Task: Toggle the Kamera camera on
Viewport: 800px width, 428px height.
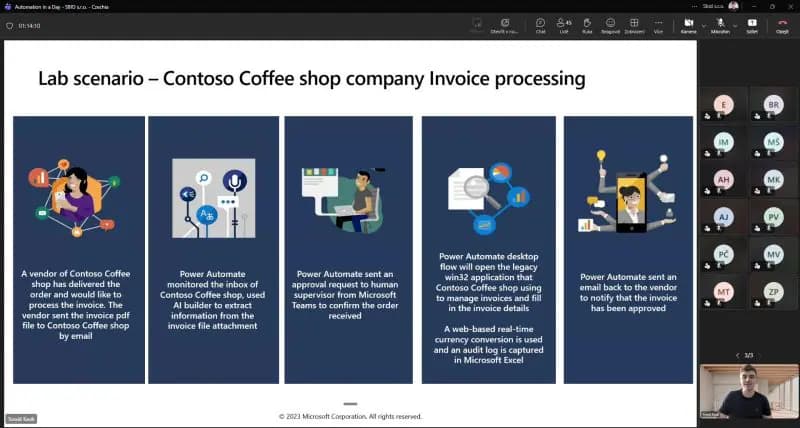Action: (688, 26)
